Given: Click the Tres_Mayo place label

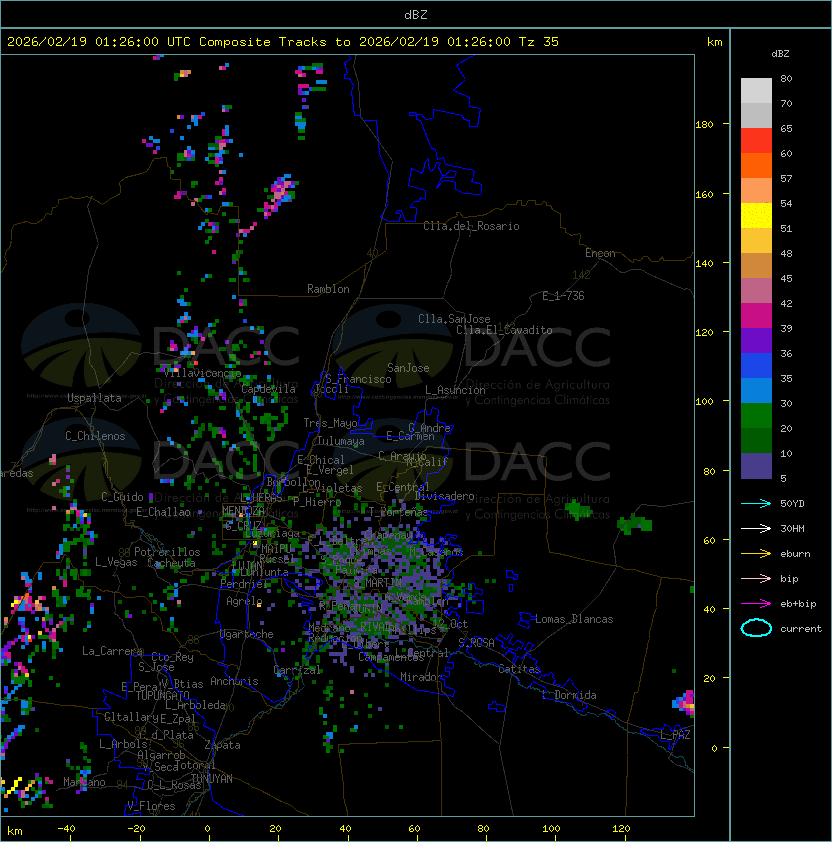Looking at the screenshot, I should coord(330,423).
